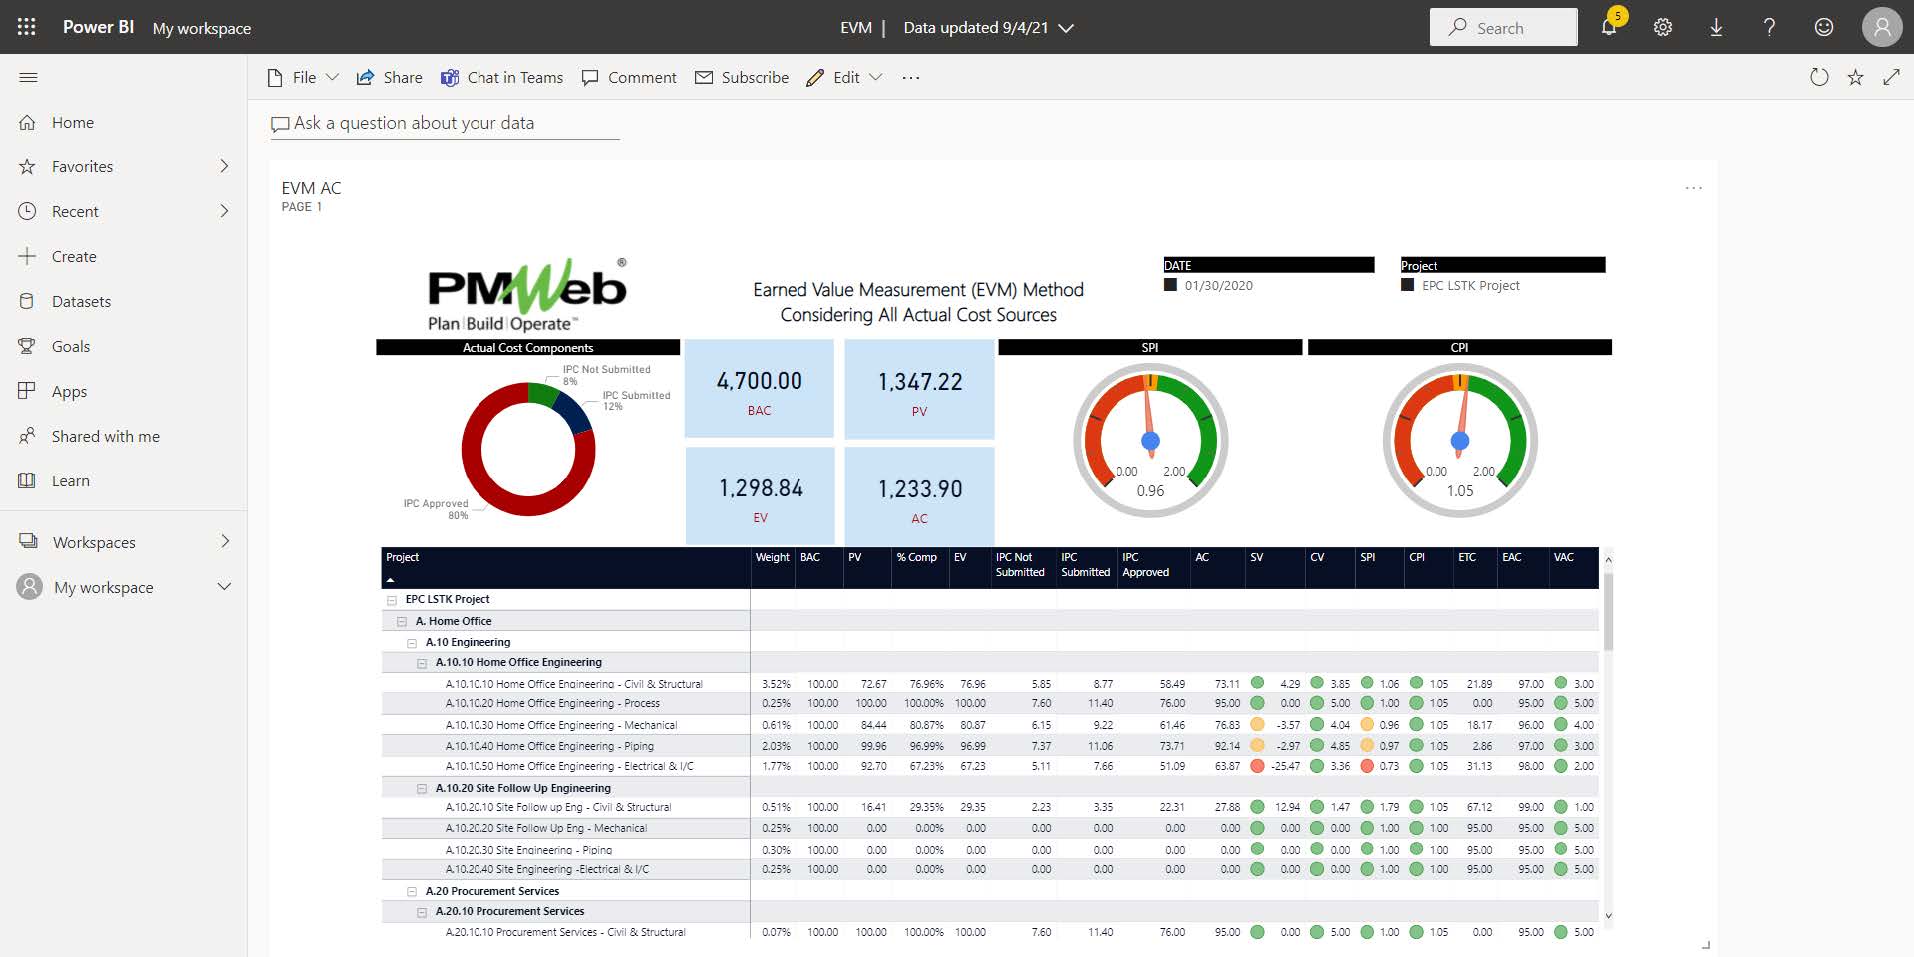Screen dimensions: 1914x957
Task: Open the app launcher grid
Action: 27,27
